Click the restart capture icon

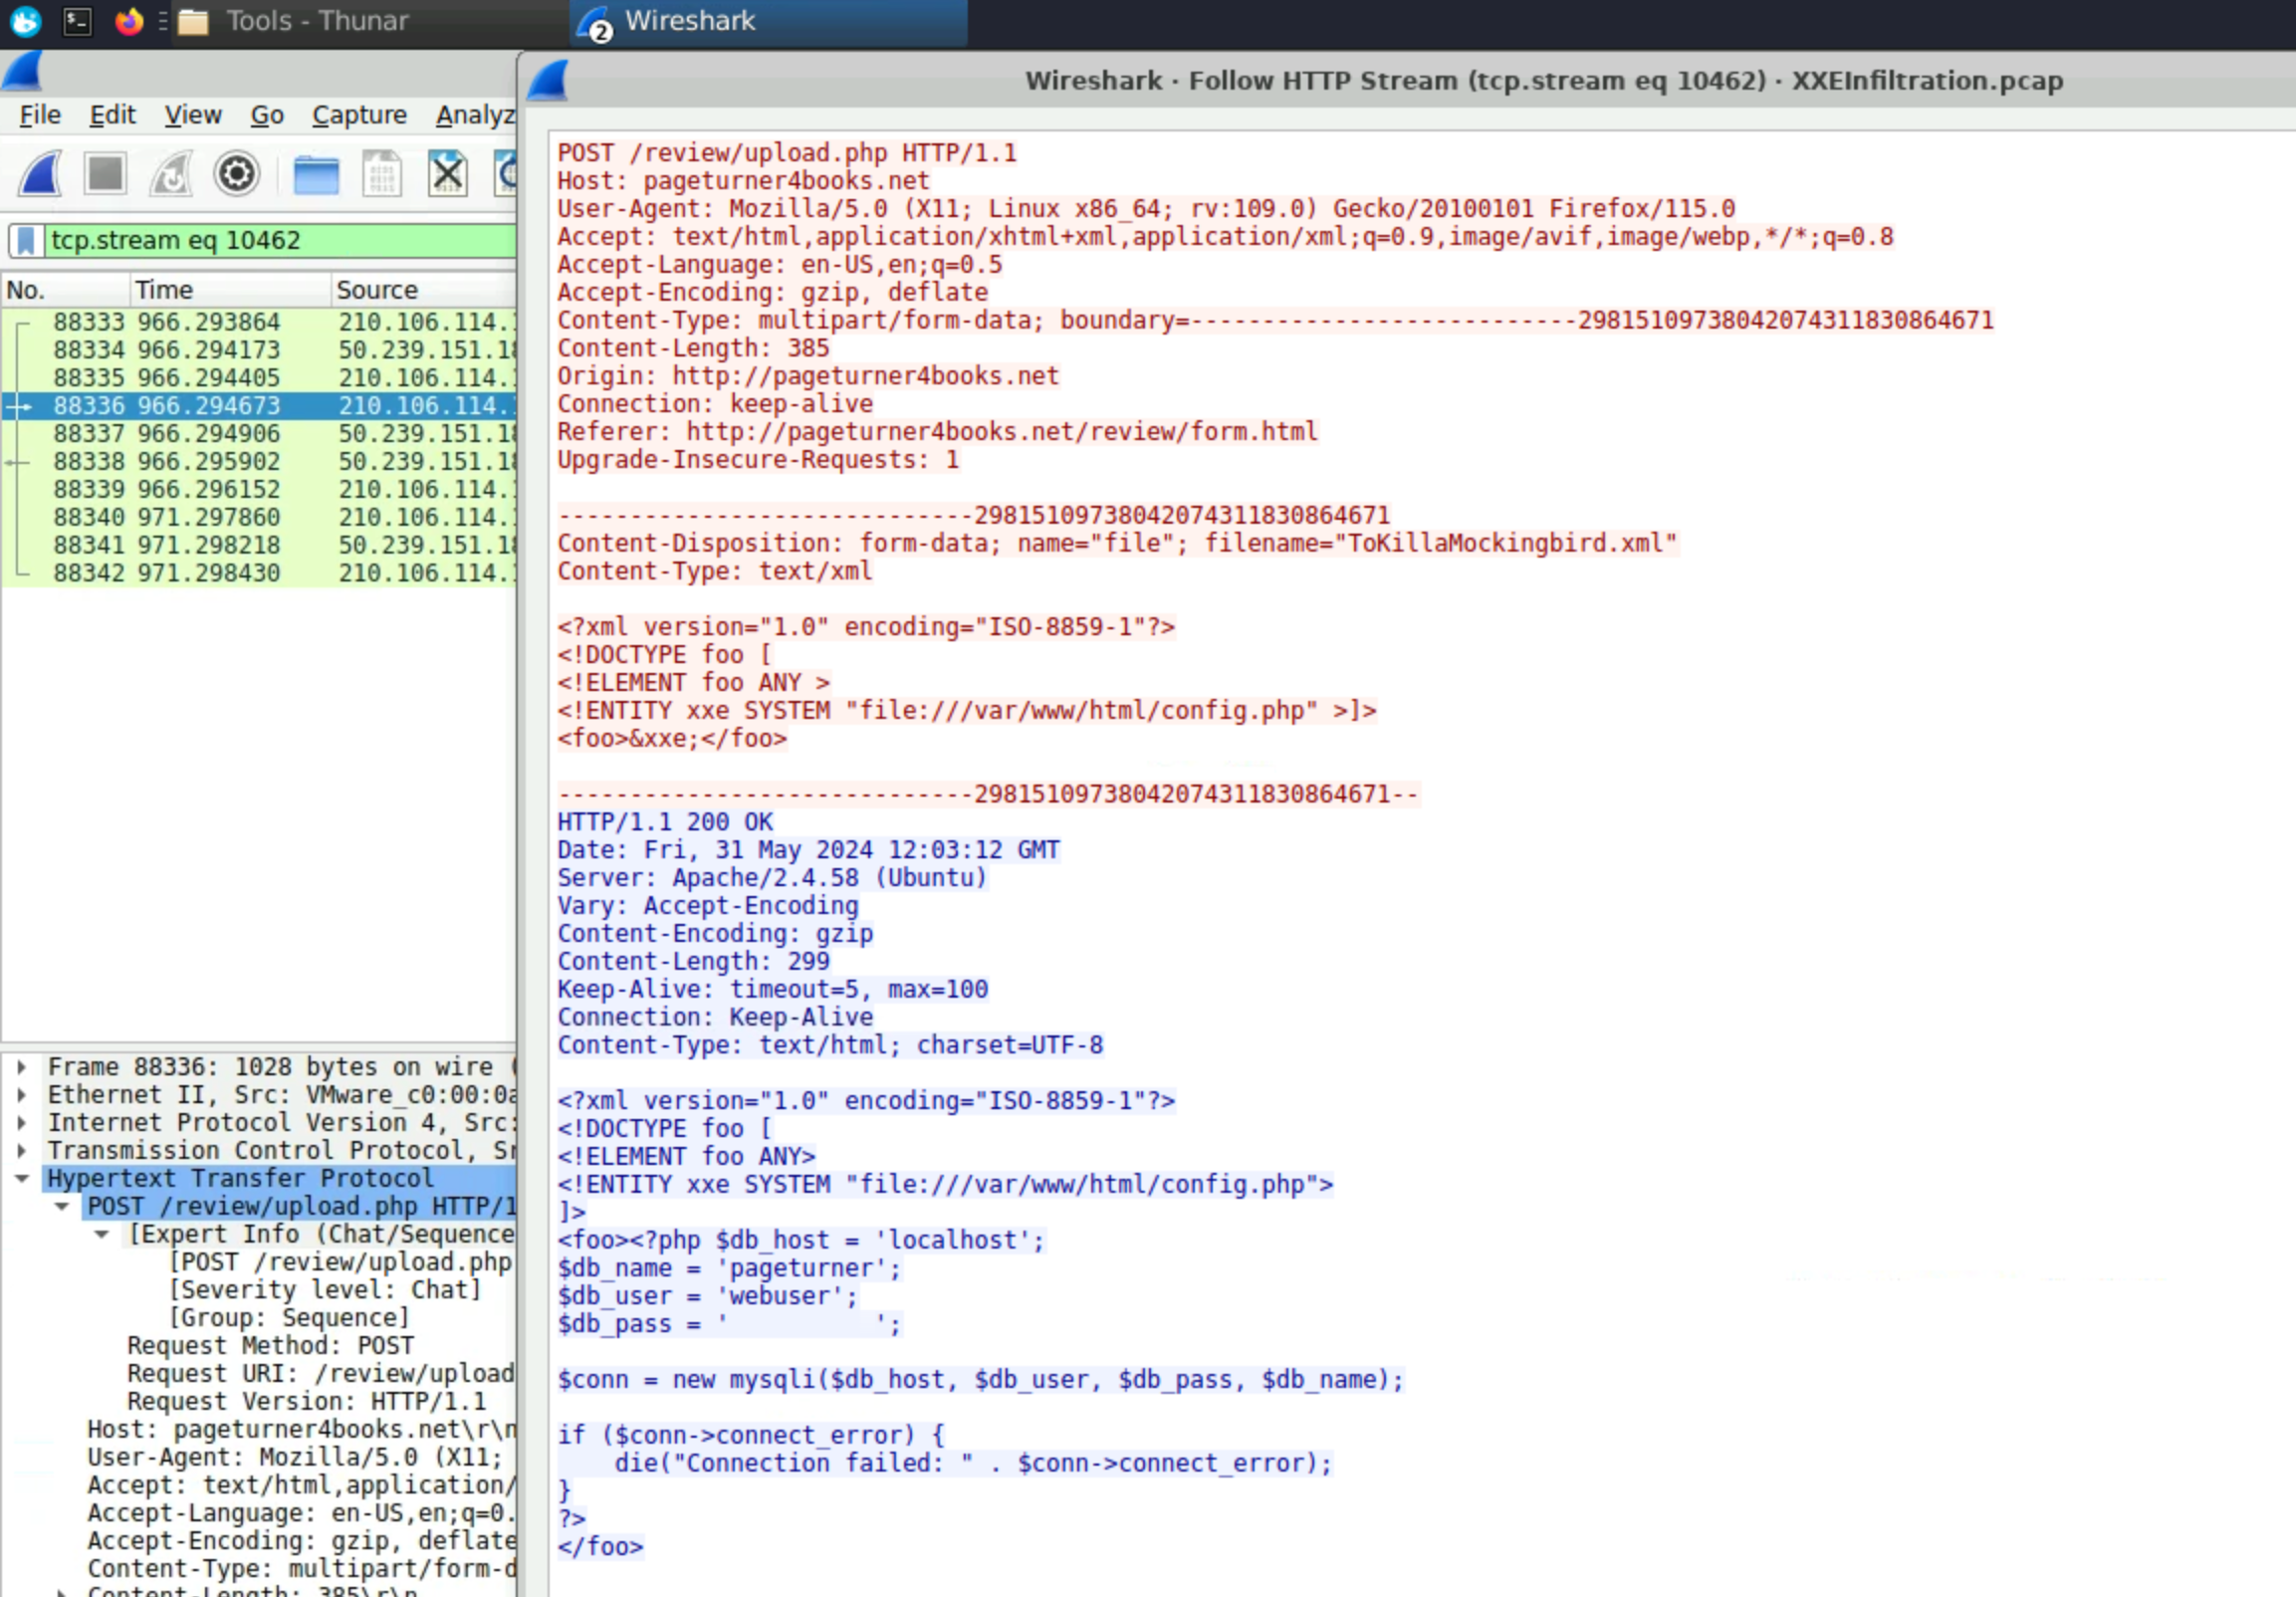click(x=171, y=174)
